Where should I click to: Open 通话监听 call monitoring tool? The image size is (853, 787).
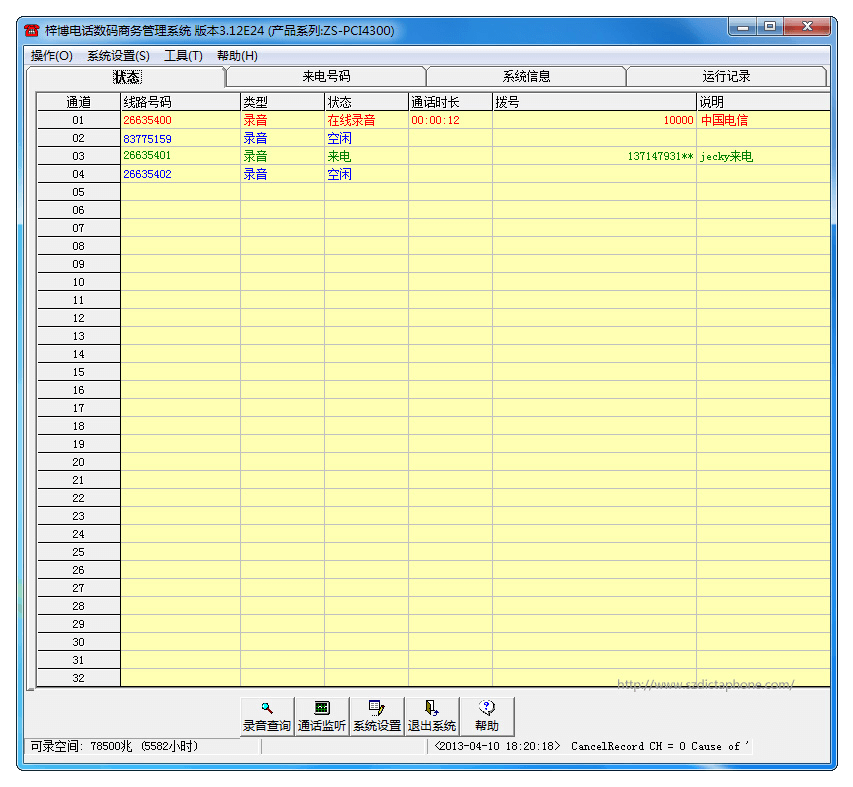(x=322, y=716)
